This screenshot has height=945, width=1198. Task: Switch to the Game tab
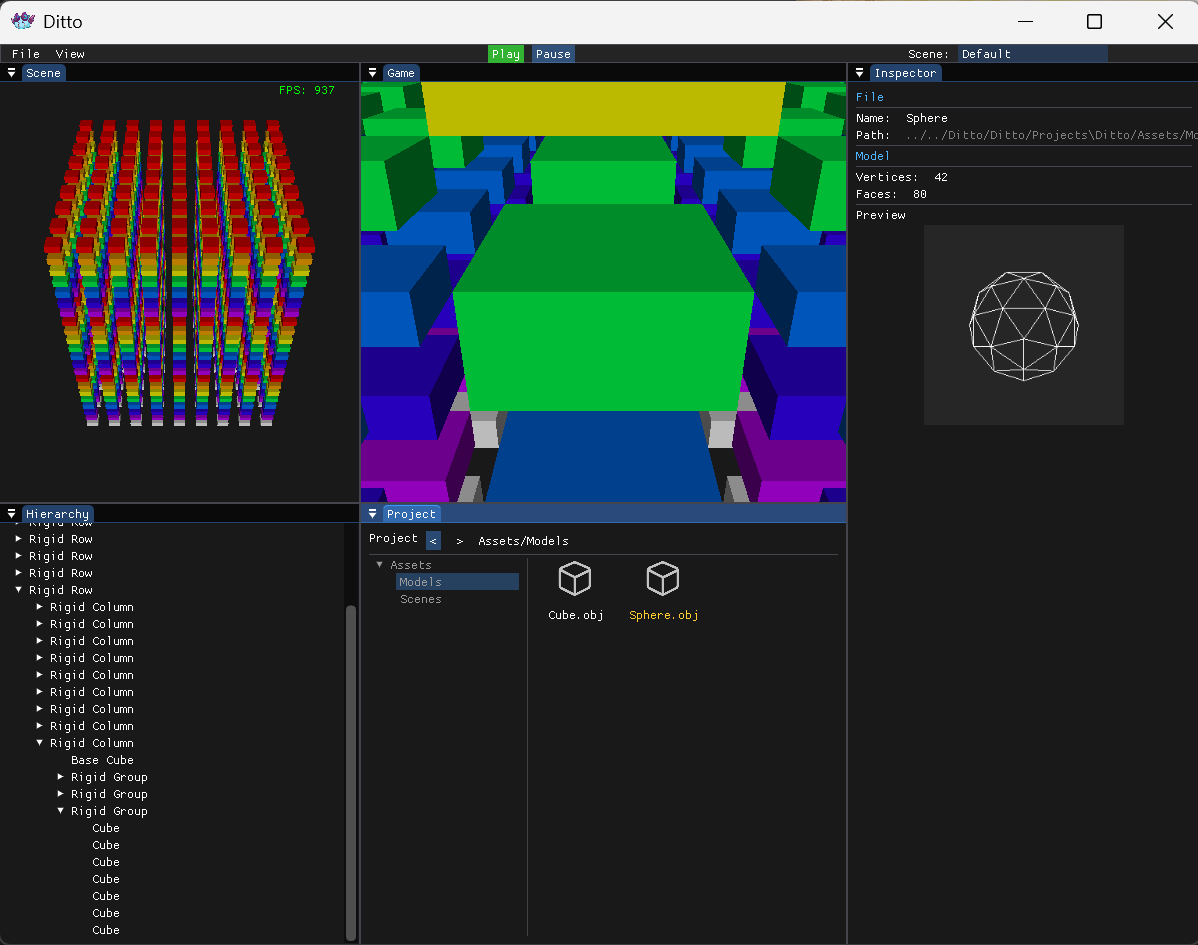coord(400,73)
